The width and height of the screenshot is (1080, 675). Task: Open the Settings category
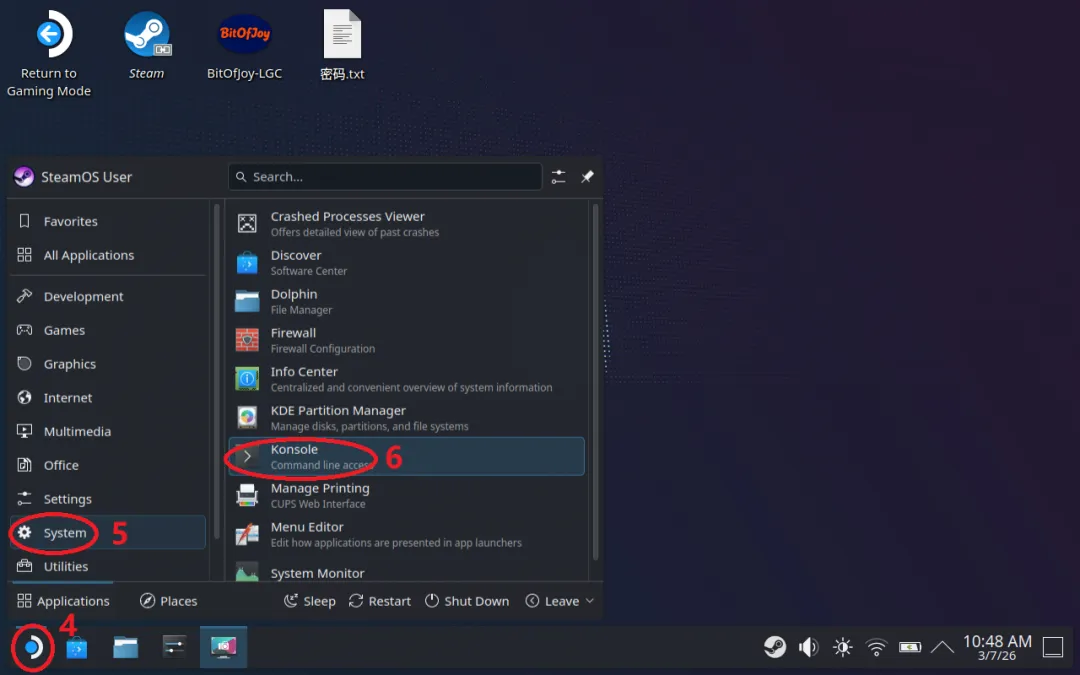coord(108,499)
